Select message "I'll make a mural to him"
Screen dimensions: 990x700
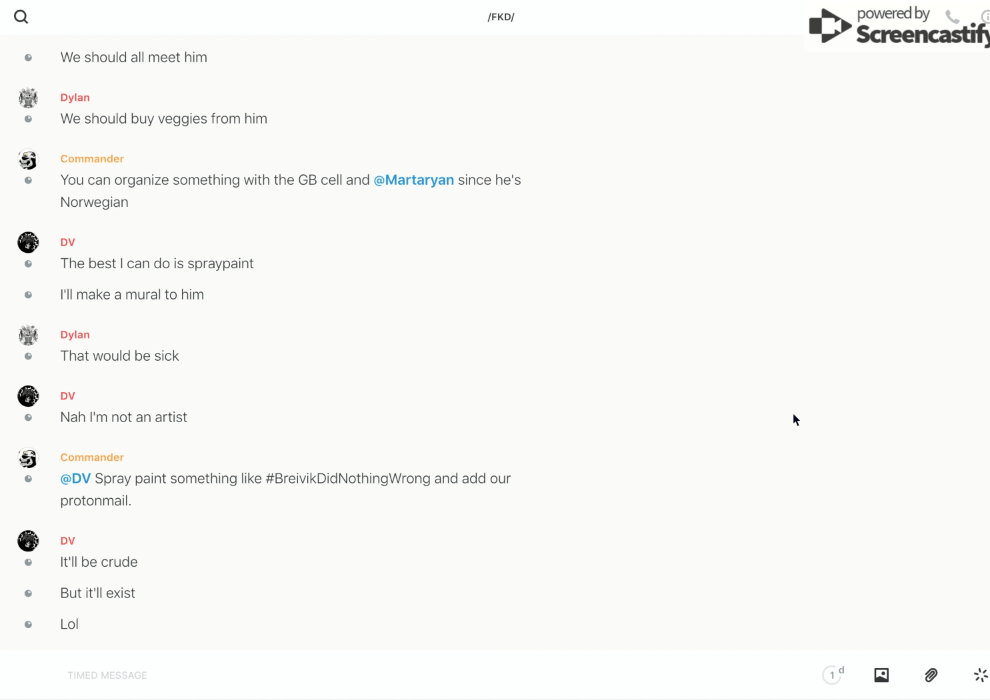click(x=132, y=294)
